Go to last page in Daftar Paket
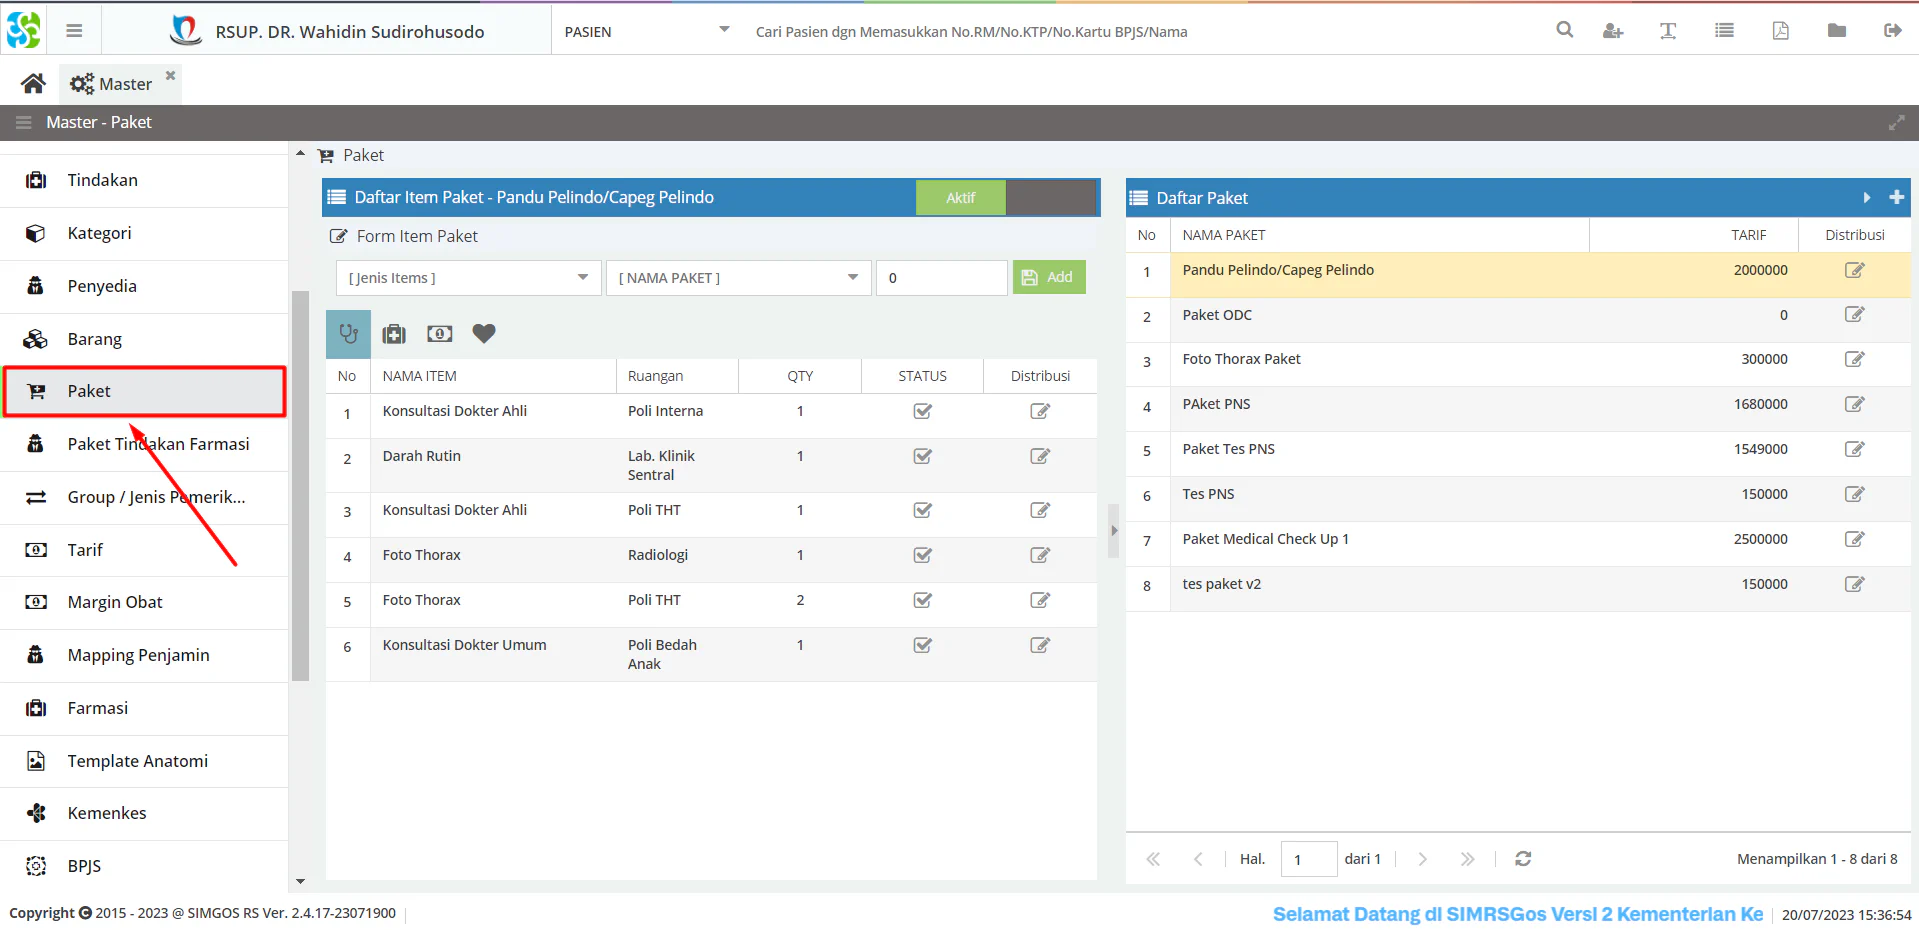Screen dimensions: 1919x930 click(1467, 859)
